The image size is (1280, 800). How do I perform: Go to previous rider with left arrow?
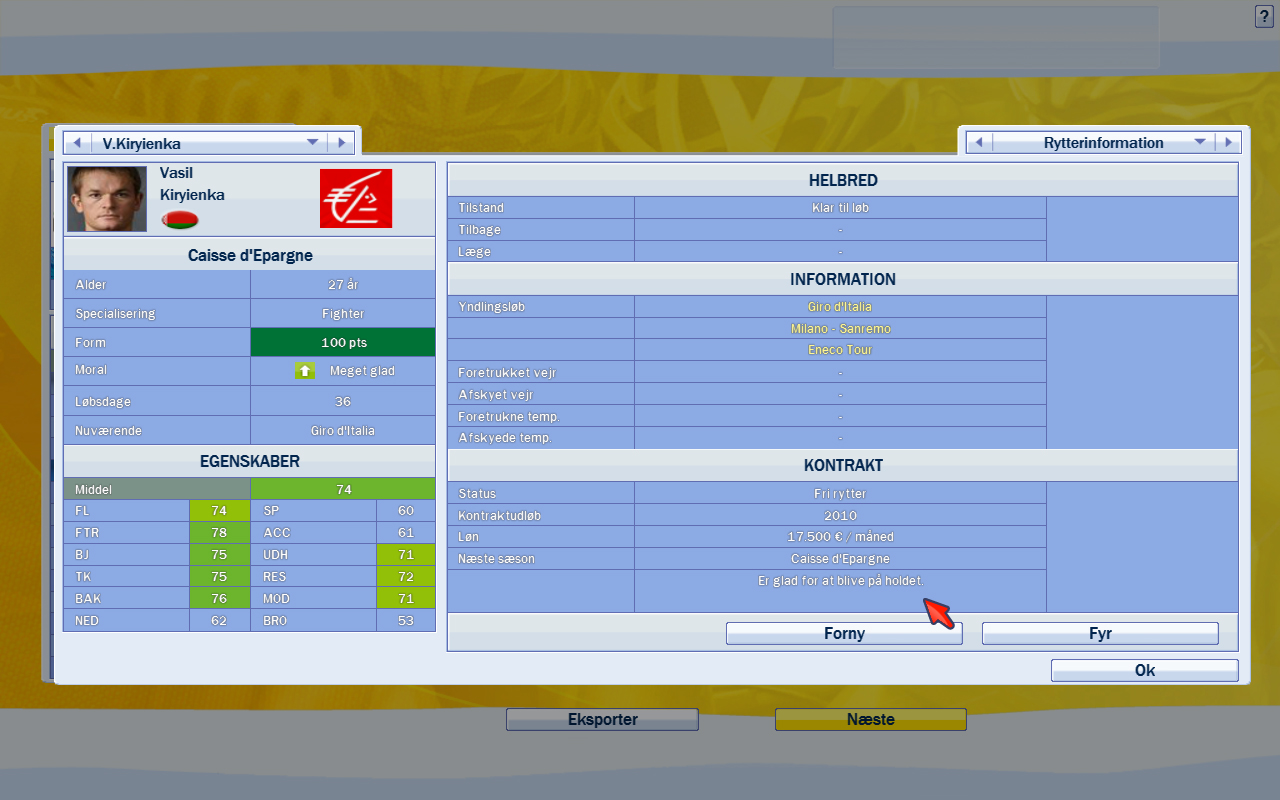(77, 143)
